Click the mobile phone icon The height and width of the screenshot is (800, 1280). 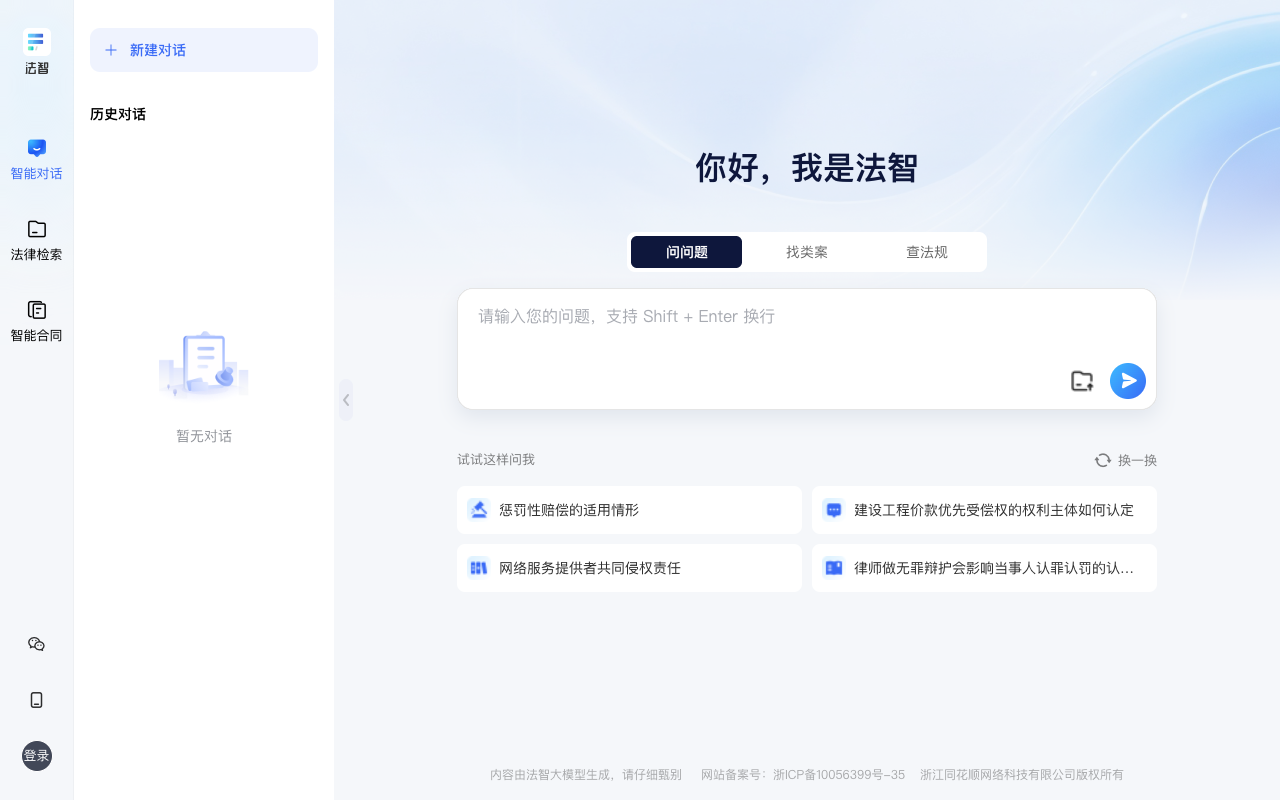pyautogui.click(x=37, y=700)
